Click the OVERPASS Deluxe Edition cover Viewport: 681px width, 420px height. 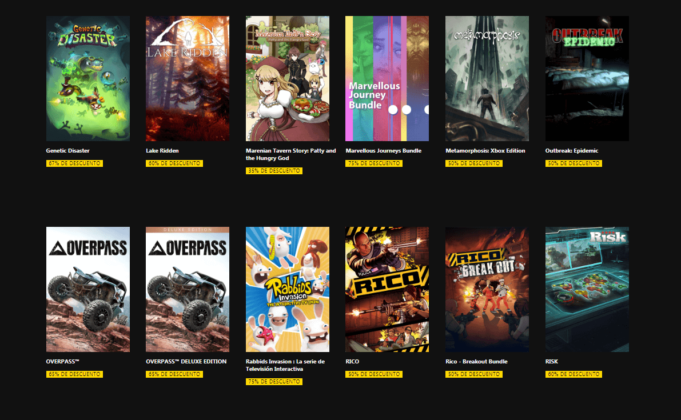click(x=188, y=289)
